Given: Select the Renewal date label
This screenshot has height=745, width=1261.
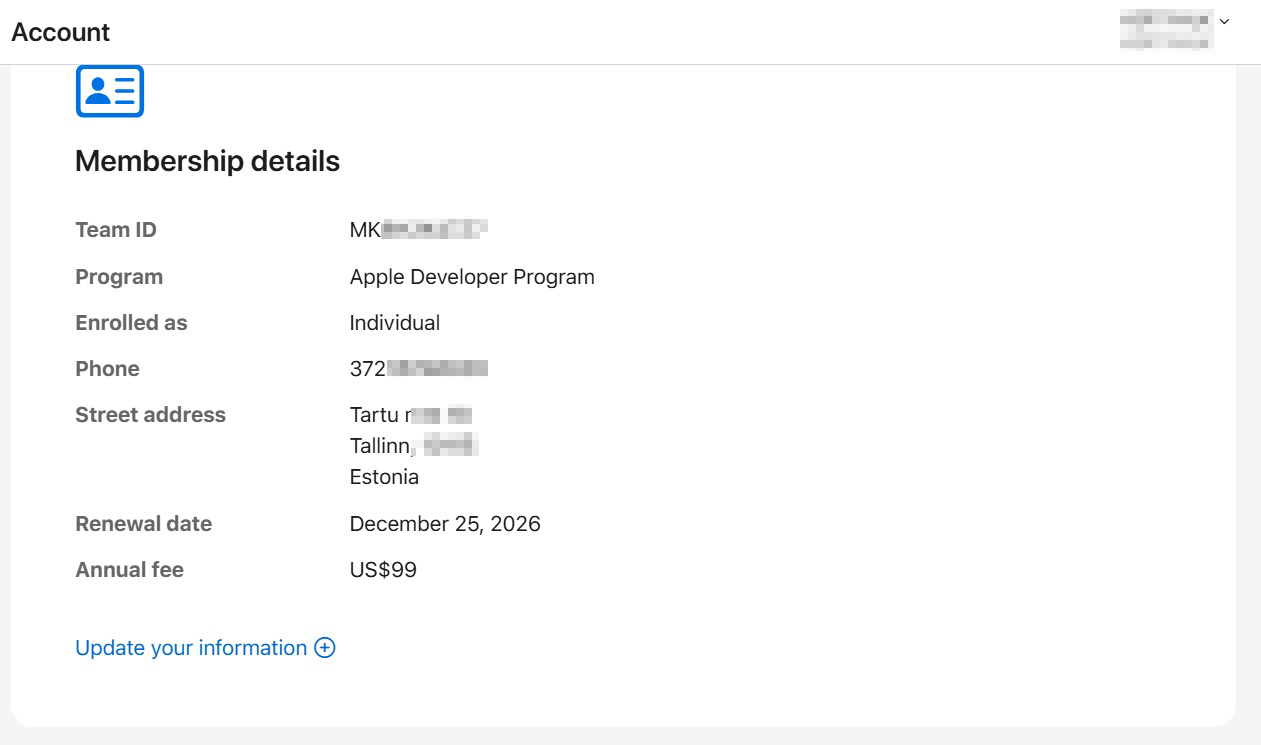Looking at the screenshot, I should click(143, 524).
